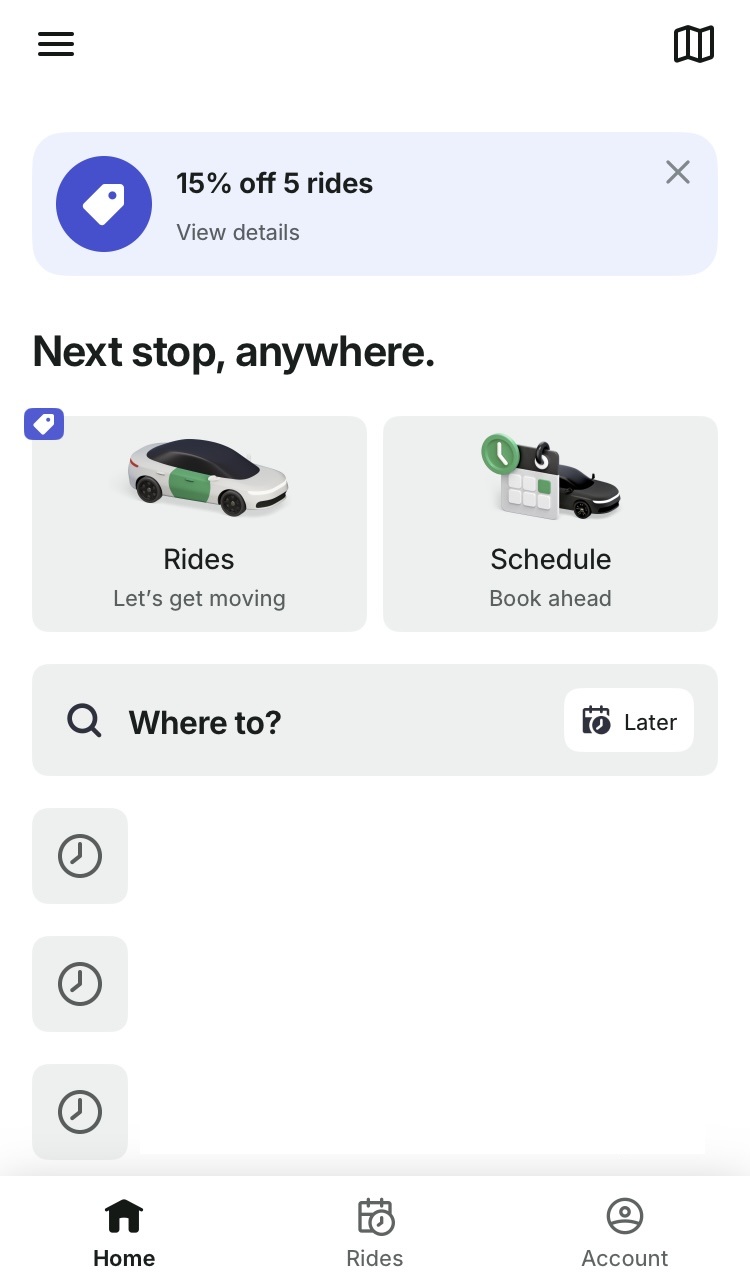The width and height of the screenshot is (750, 1274).
Task: Open the Later scheduling option
Action: [x=628, y=720]
